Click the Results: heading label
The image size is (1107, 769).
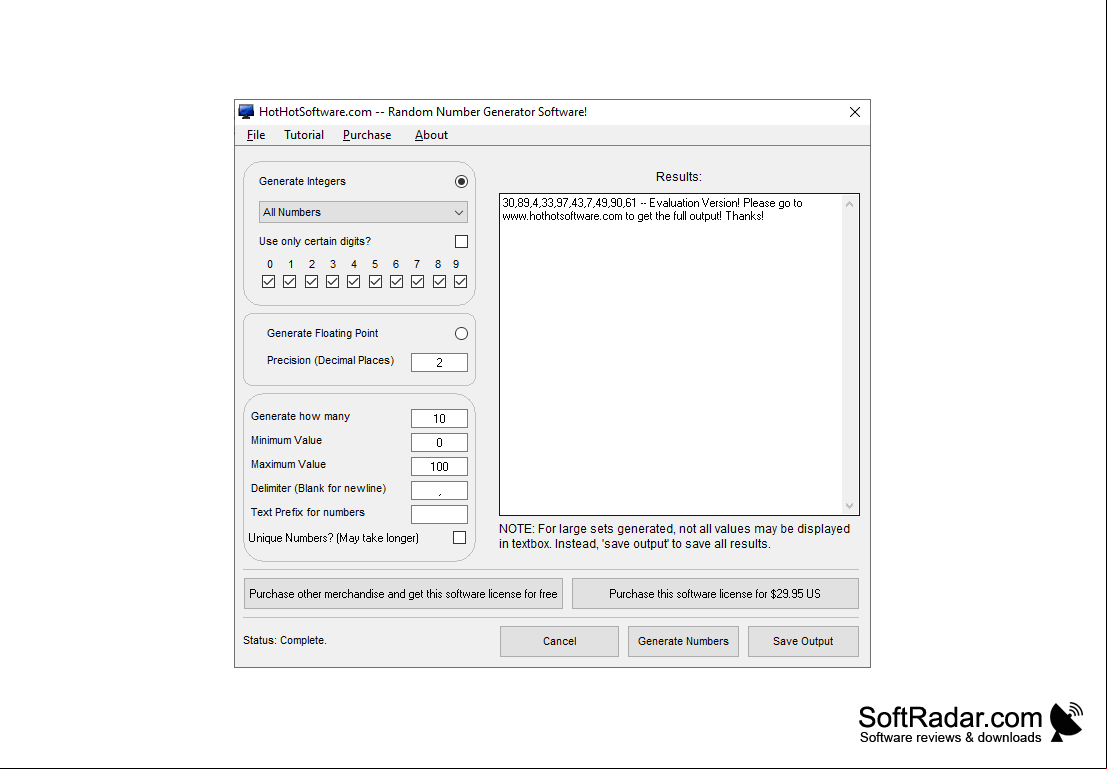(678, 177)
